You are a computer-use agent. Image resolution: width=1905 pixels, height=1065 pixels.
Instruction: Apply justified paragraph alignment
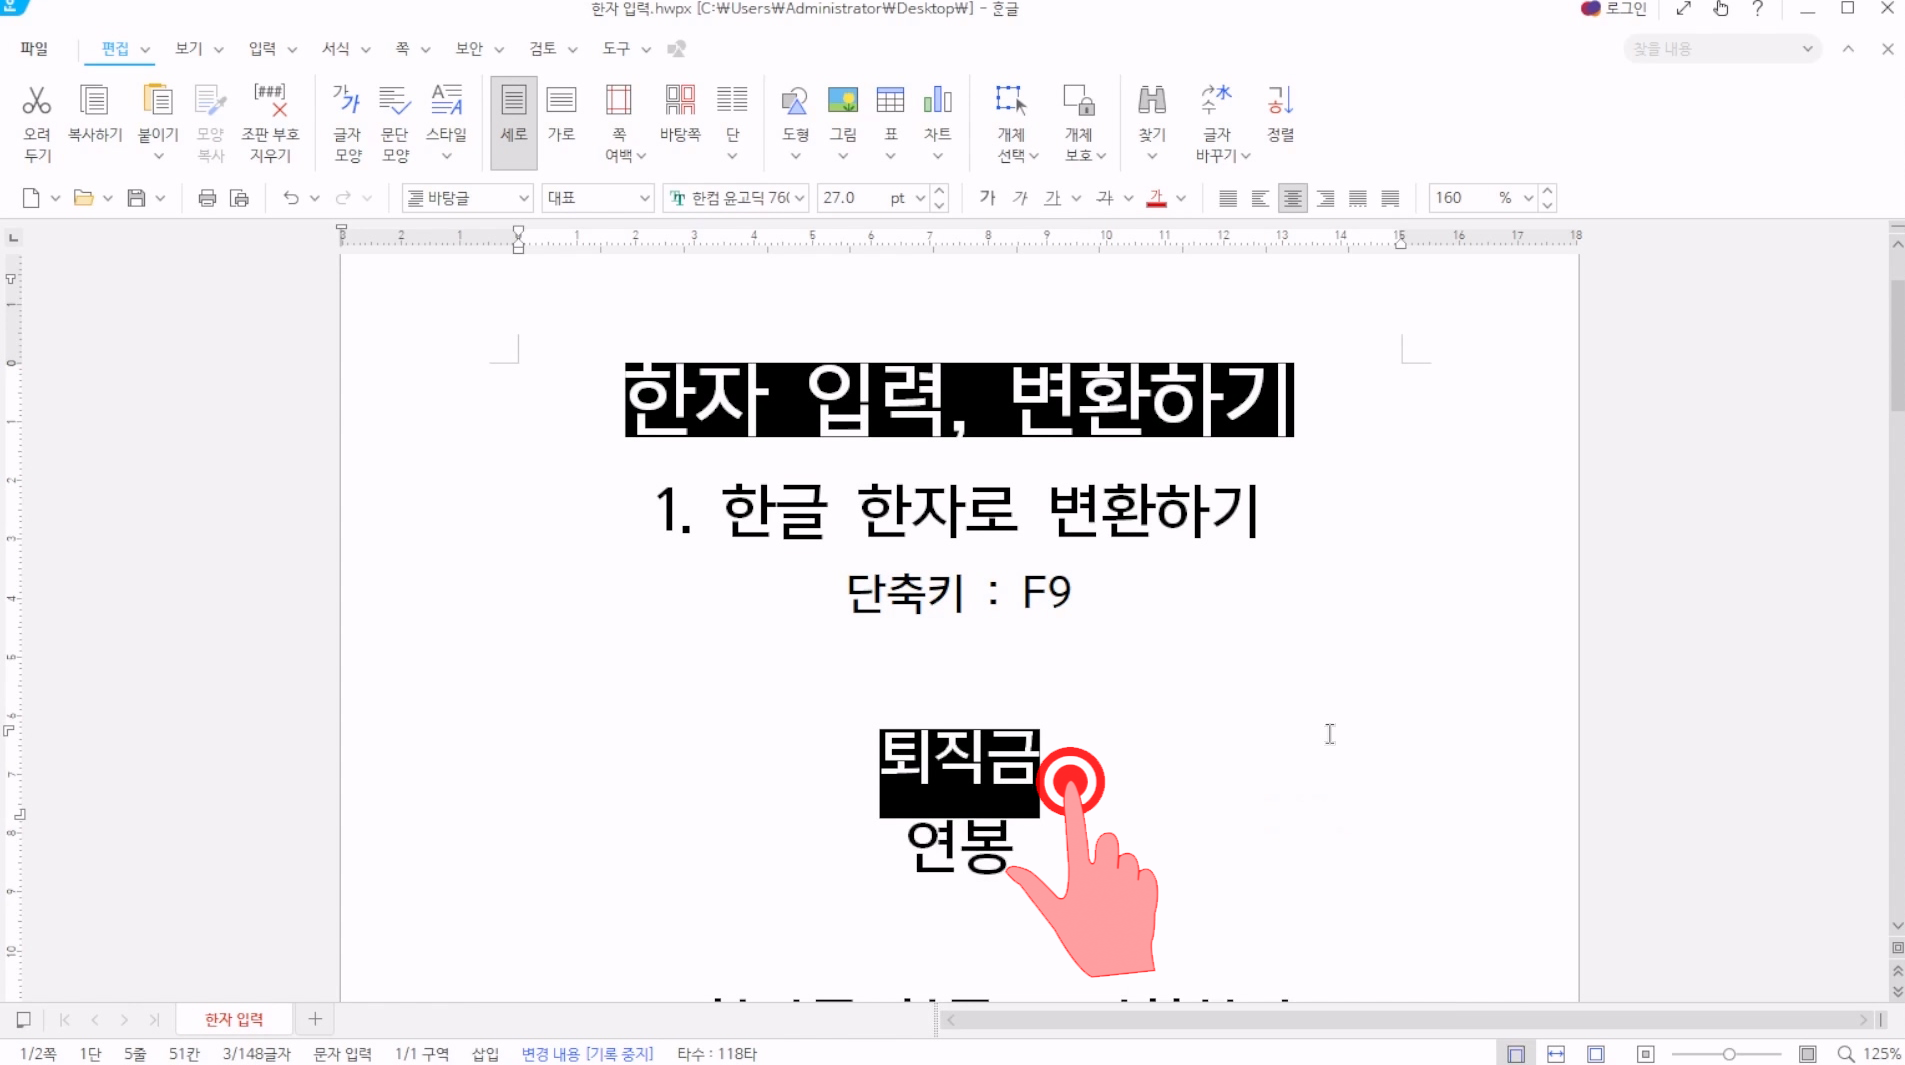(1228, 198)
